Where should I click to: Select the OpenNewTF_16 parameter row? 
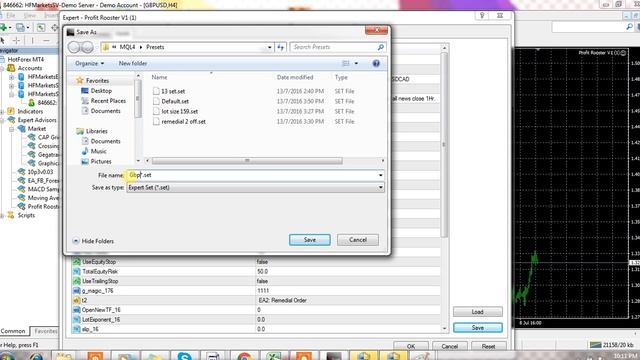pos(256,310)
